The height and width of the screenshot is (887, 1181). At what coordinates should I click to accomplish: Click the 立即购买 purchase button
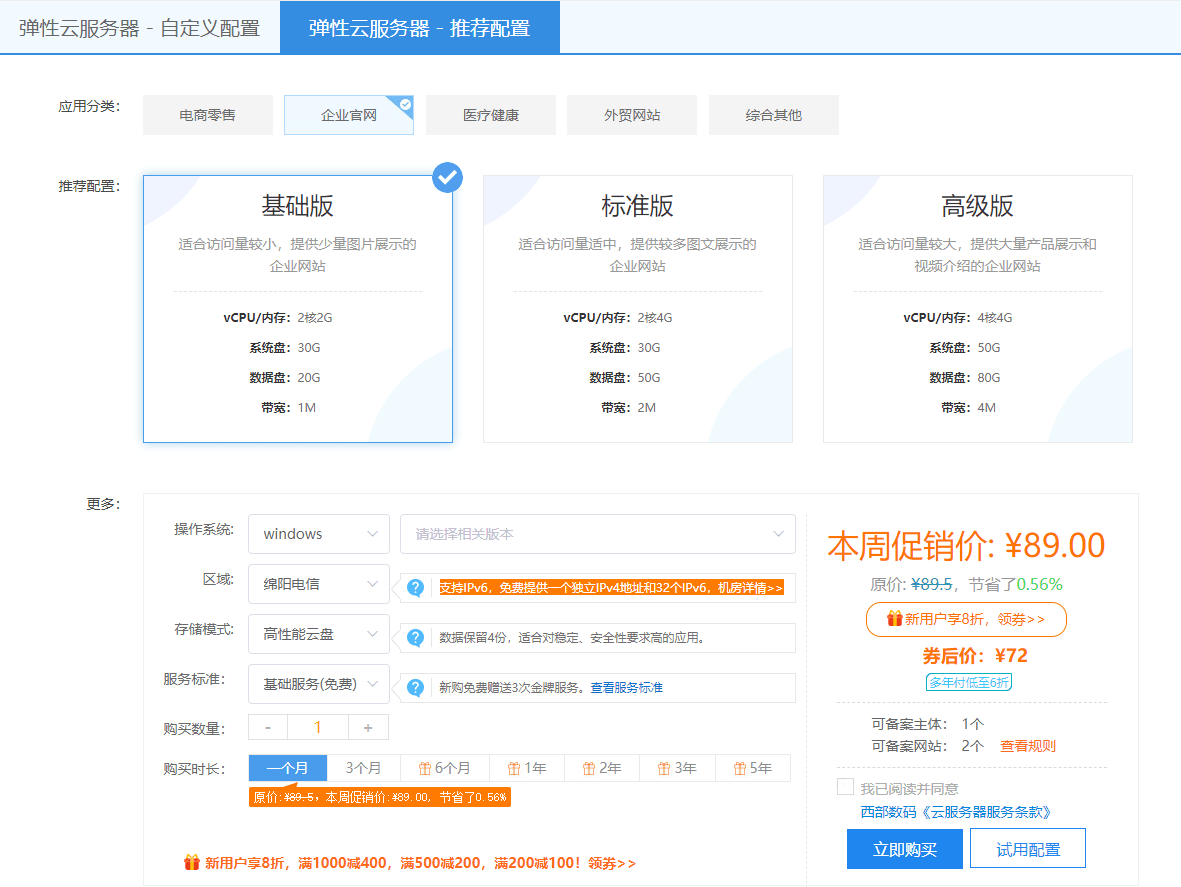tap(904, 848)
